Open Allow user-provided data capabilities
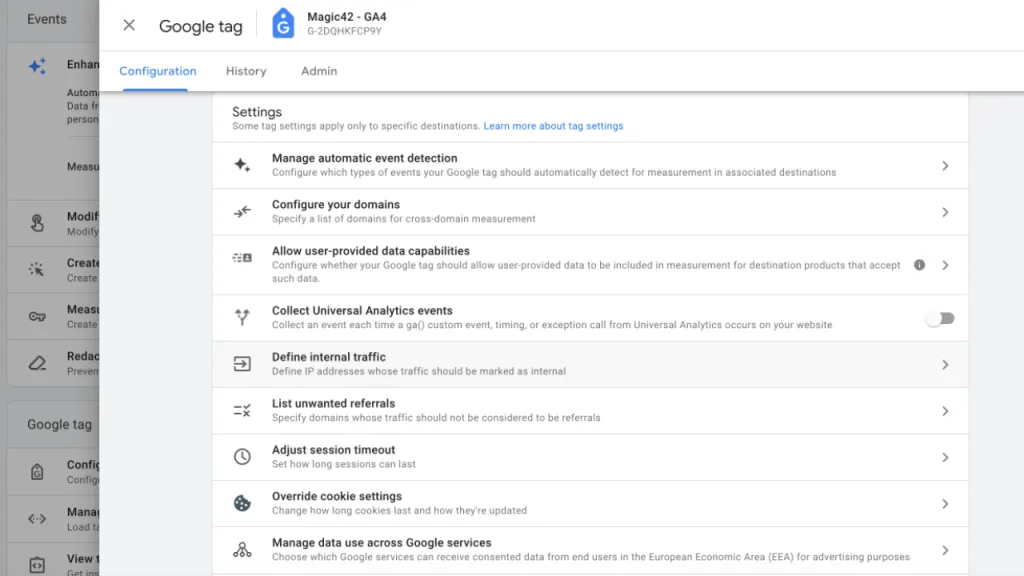 [x=590, y=264]
